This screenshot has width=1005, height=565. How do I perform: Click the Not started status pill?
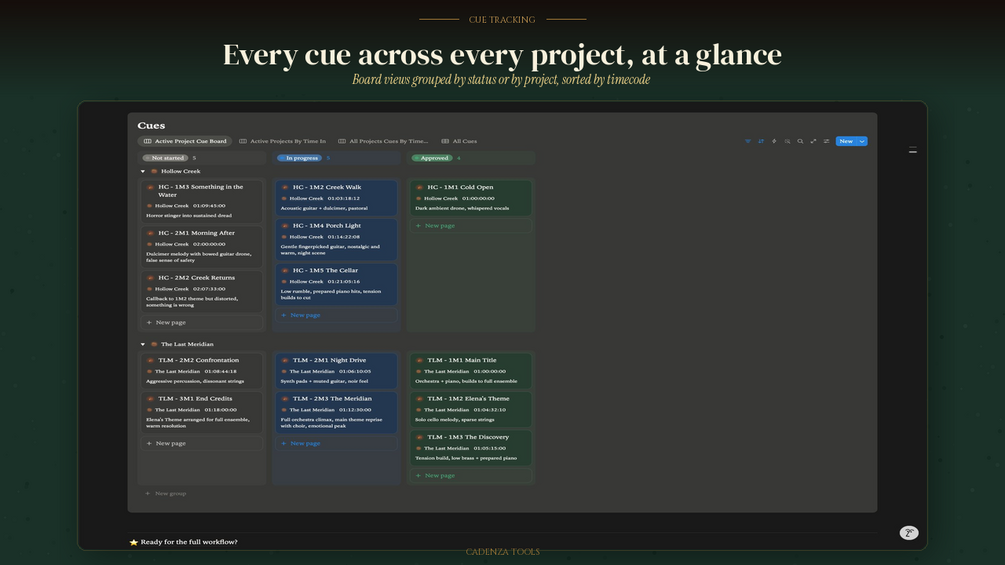pos(165,158)
